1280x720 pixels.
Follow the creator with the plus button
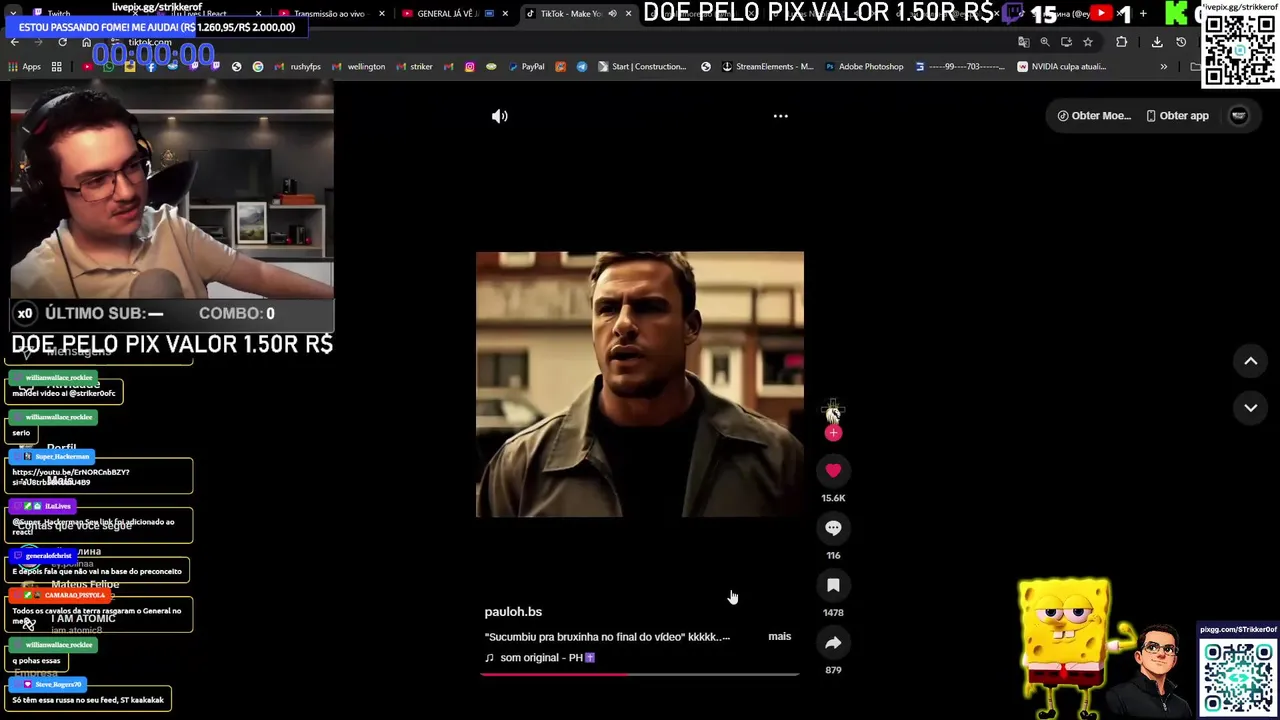click(833, 433)
